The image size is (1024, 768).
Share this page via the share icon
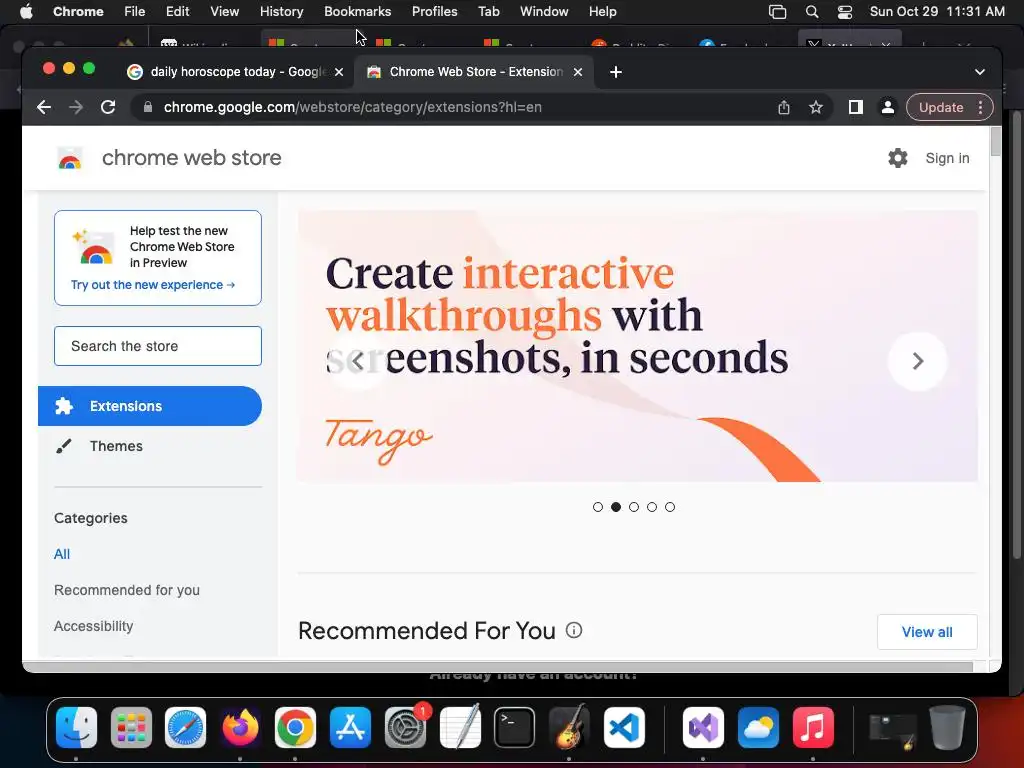[784, 107]
